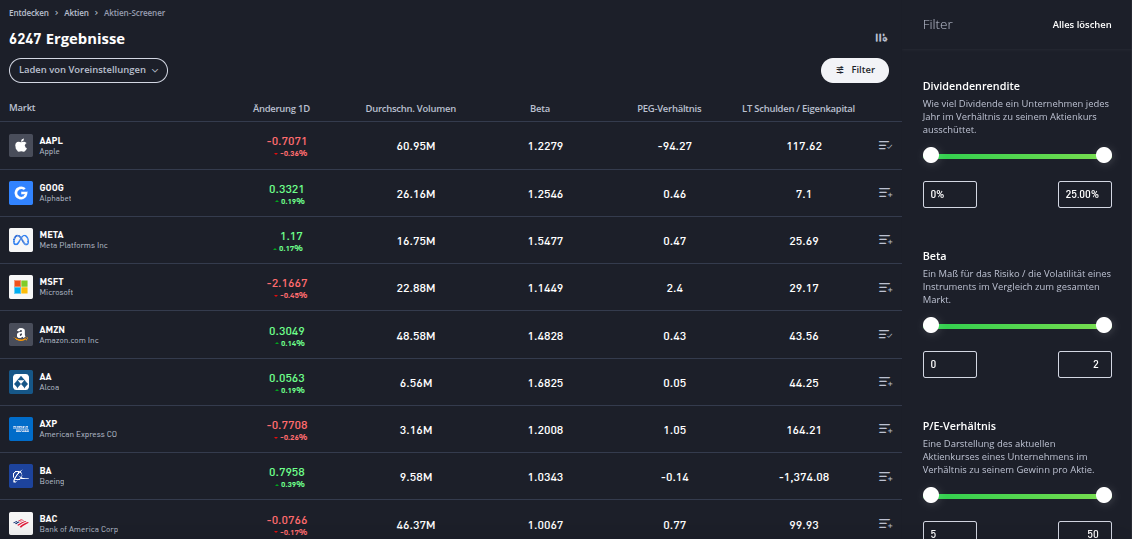Open GOOG Alphabet stock name

point(56,193)
